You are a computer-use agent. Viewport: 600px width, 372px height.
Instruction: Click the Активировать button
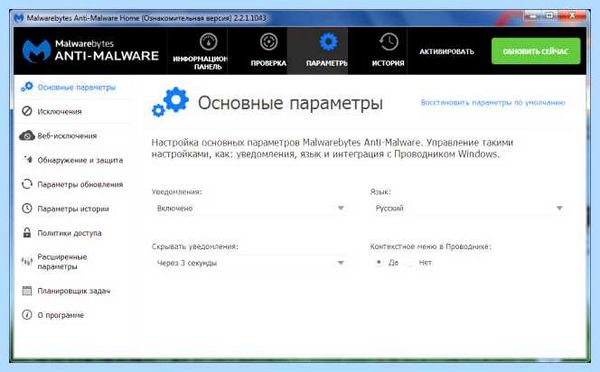(447, 51)
